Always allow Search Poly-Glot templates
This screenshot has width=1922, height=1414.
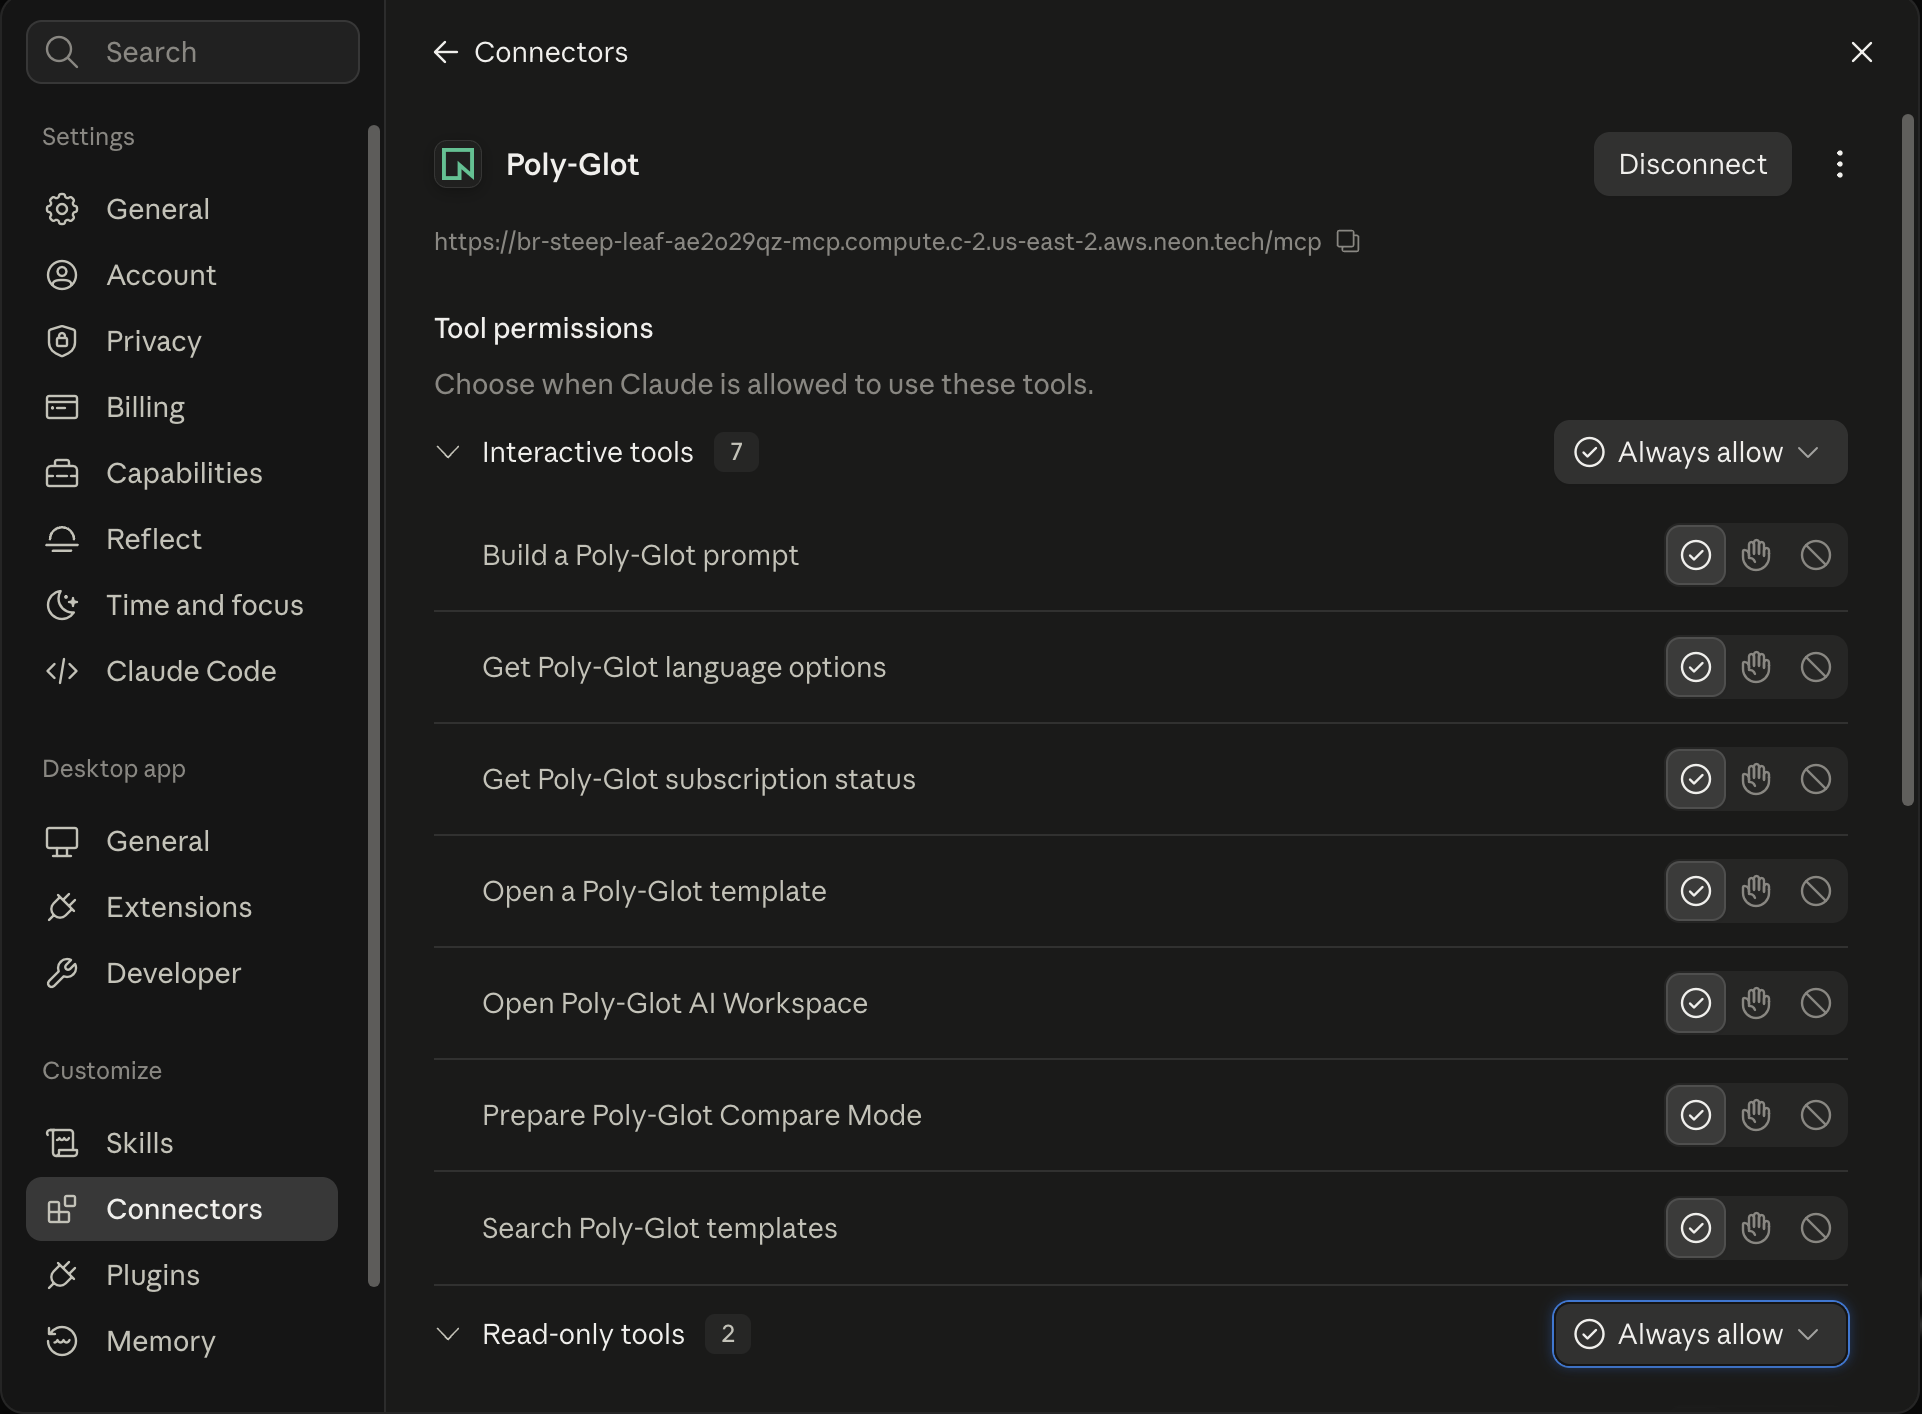pyautogui.click(x=1696, y=1228)
